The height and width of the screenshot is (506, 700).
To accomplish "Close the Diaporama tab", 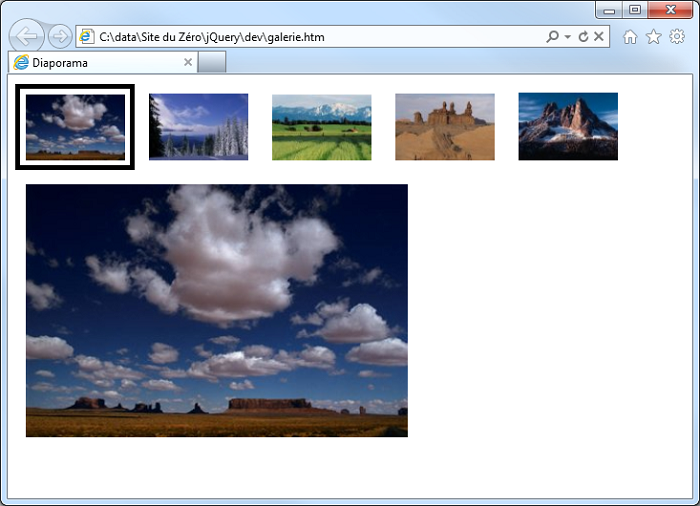I will click(188, 63).
